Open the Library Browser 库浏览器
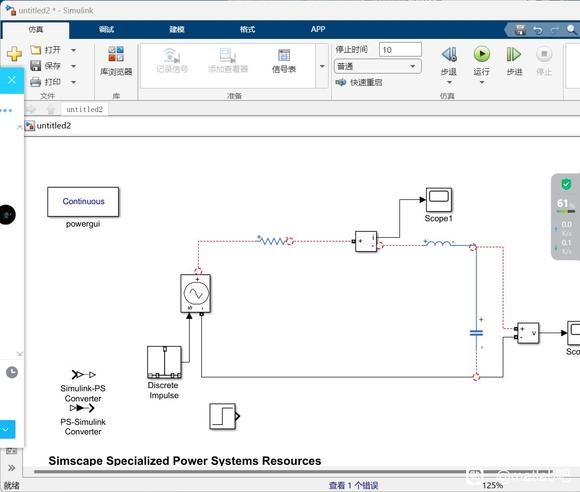Image resolution: width=580 pixels, height=492 pixels. pyautogui.click(x=116, y=61)
